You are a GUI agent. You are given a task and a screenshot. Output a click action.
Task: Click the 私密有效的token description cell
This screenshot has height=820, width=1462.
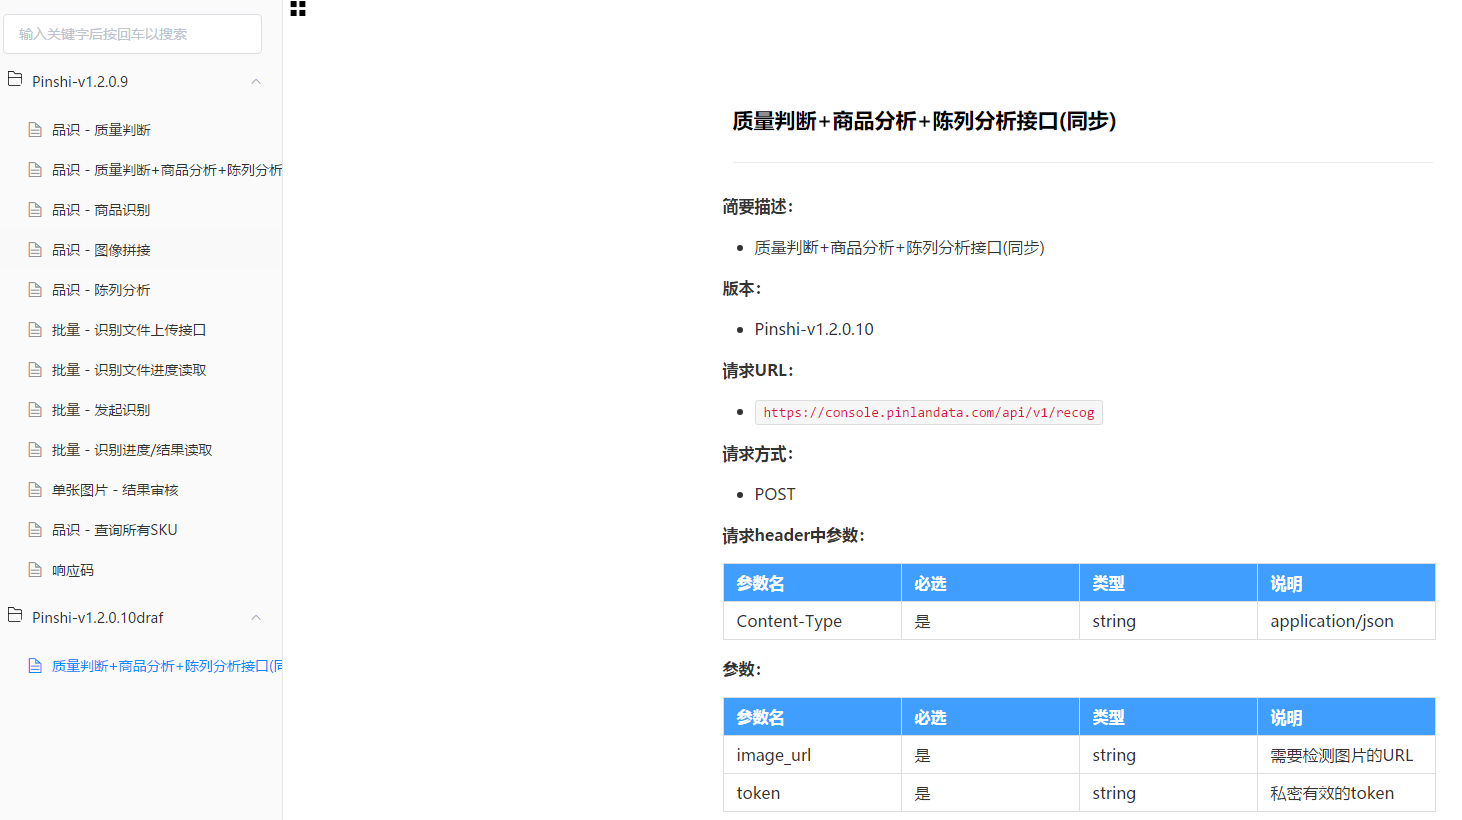point(1346,793)
